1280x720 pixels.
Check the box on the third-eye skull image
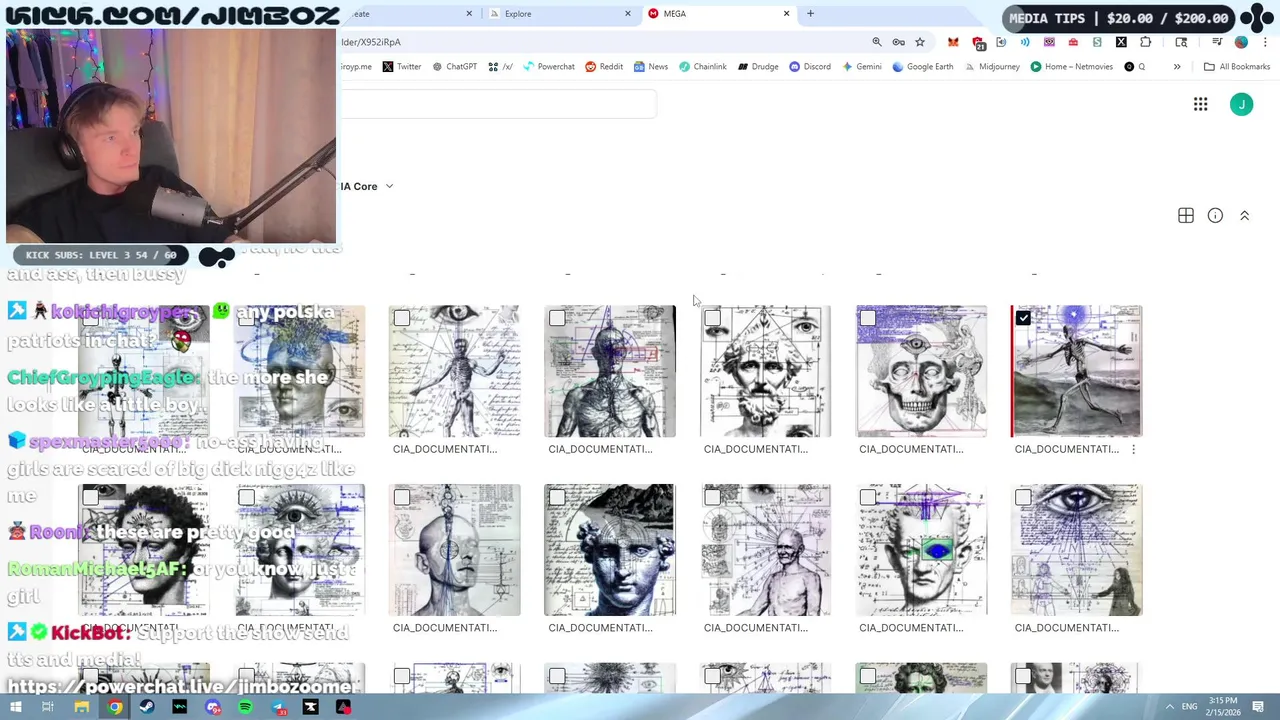868,318
